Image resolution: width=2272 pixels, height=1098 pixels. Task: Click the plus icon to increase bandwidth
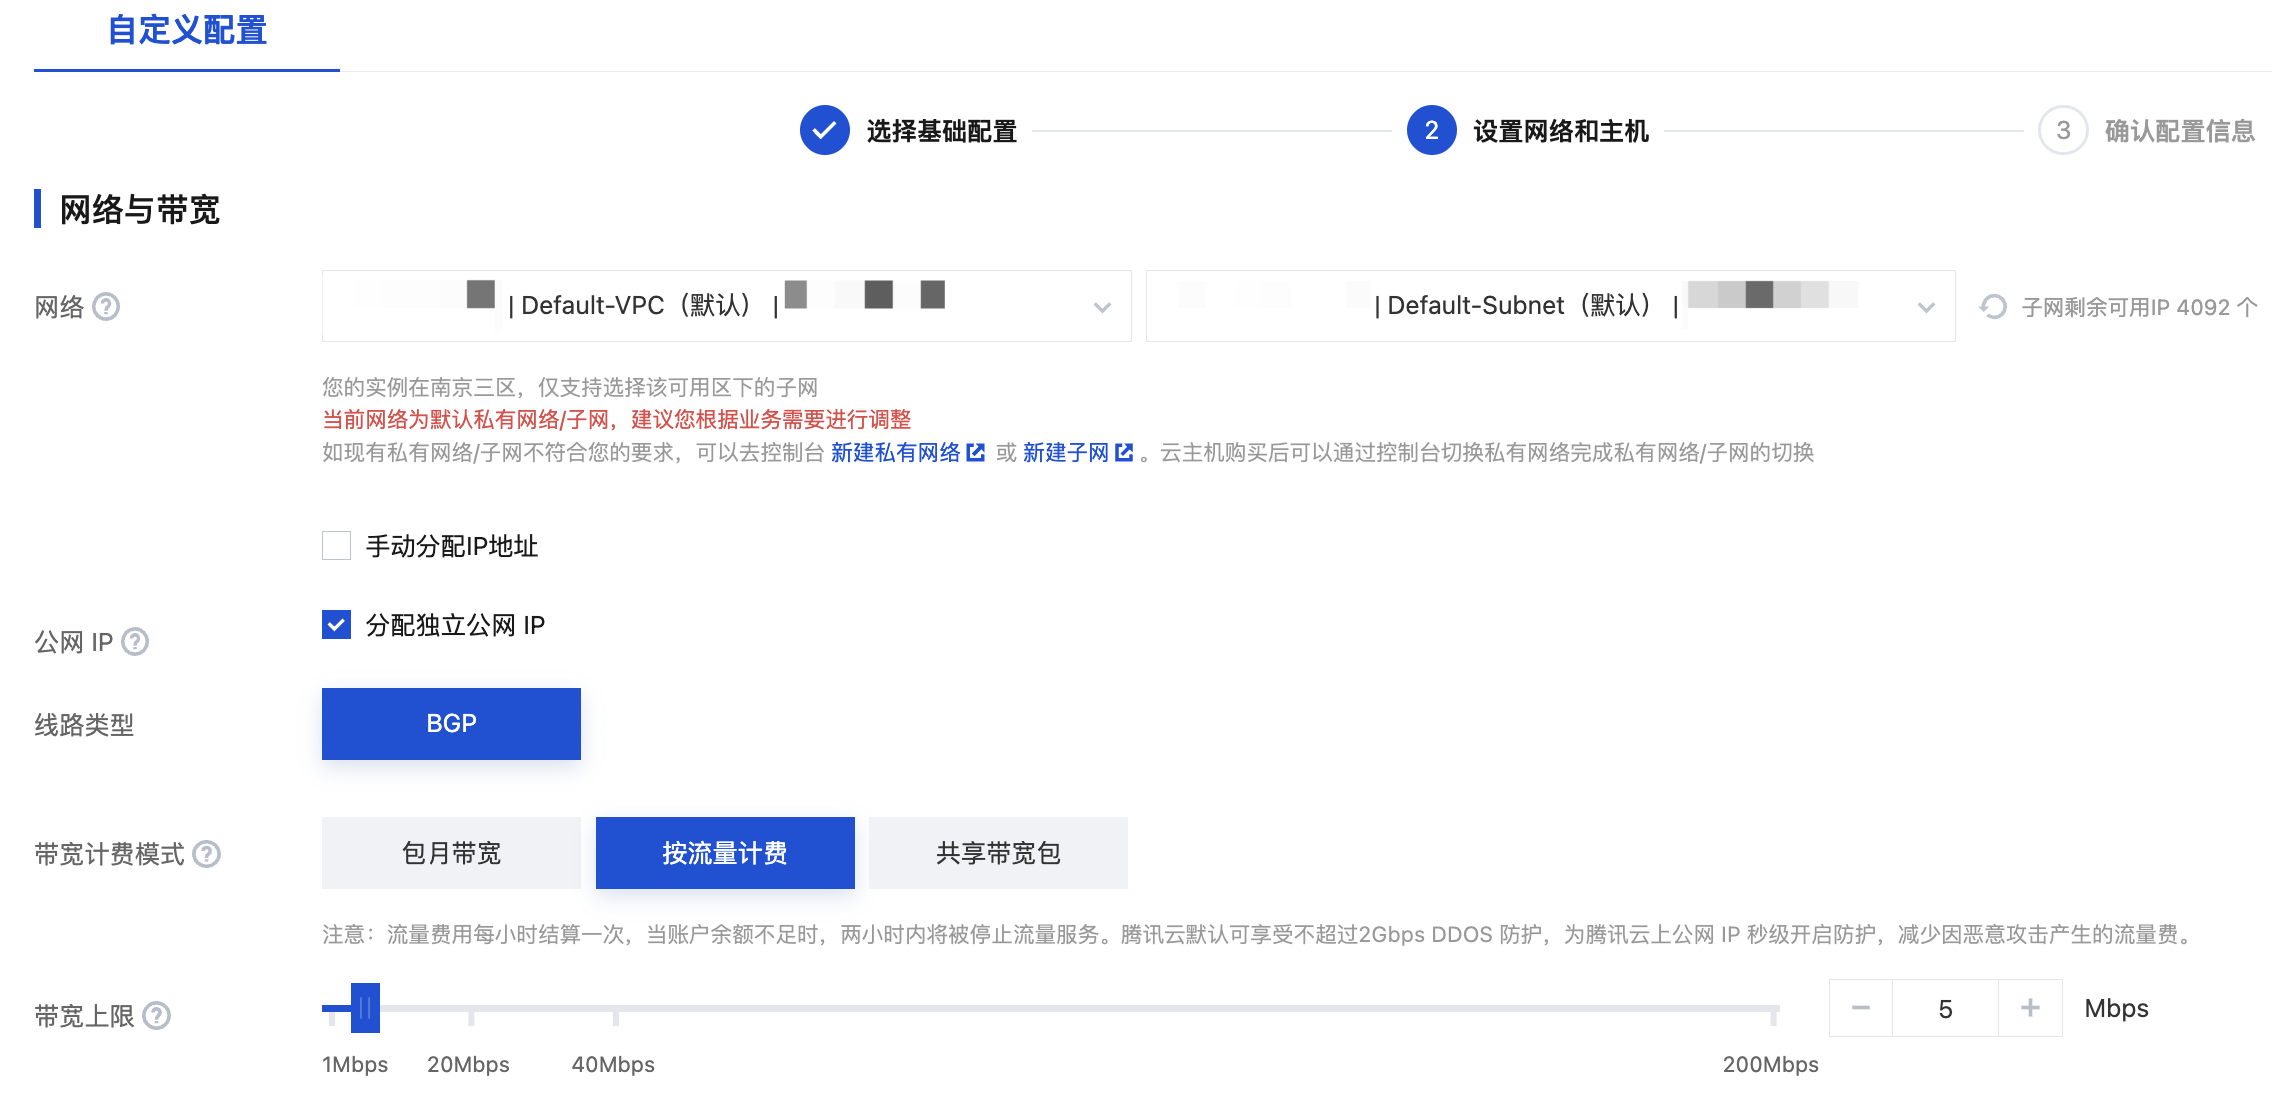pyautogui.click(x=2030, y=1008)
